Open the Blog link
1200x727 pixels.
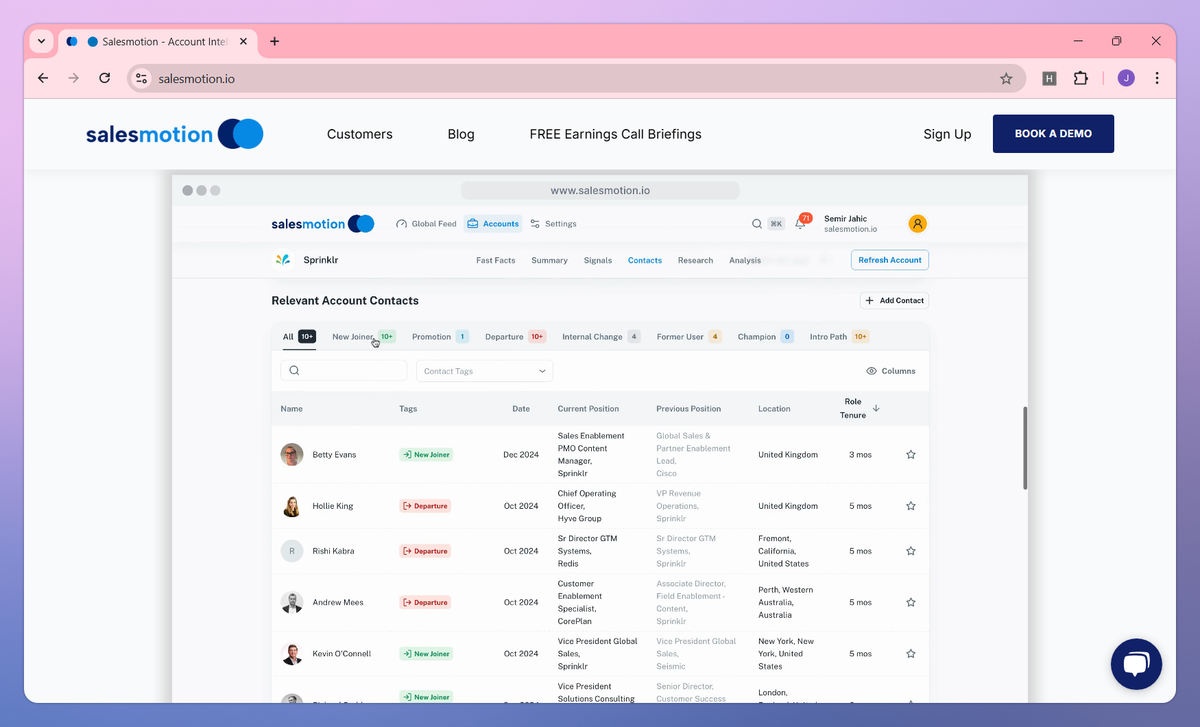point(461,134)
